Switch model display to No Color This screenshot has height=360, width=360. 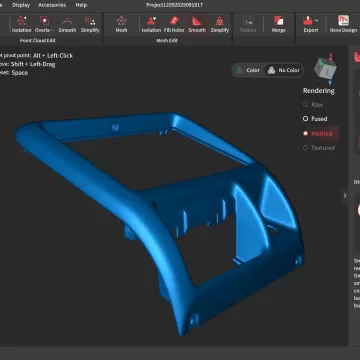(x=284, y=70)
